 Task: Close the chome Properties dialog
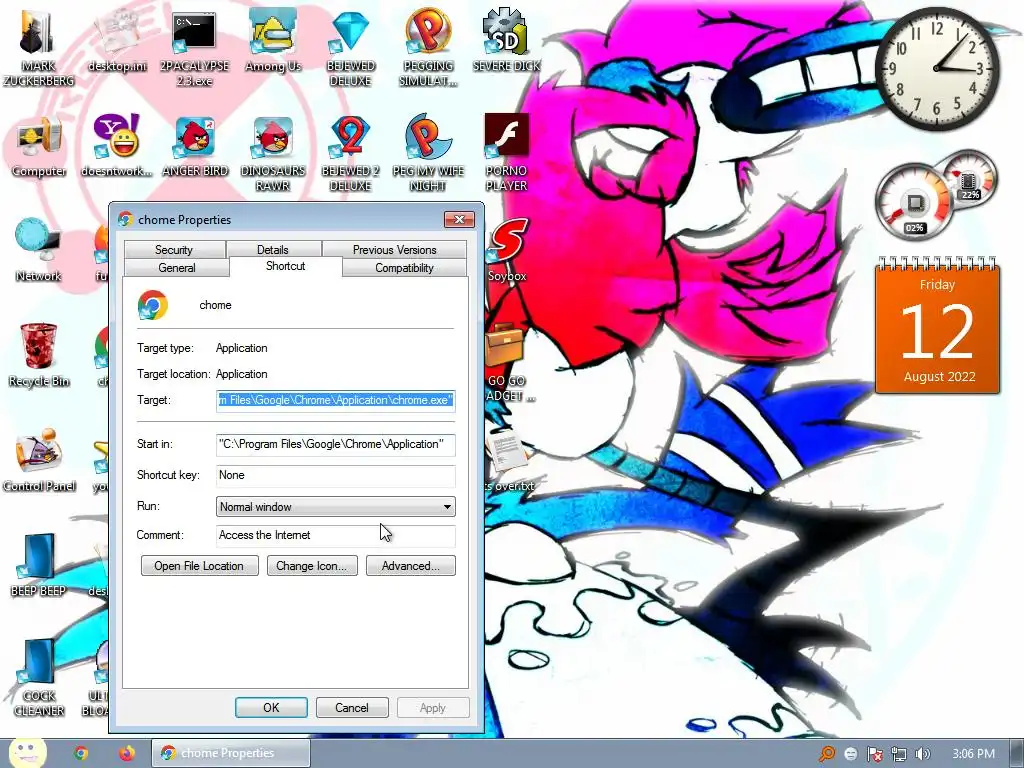pos(459,219)
